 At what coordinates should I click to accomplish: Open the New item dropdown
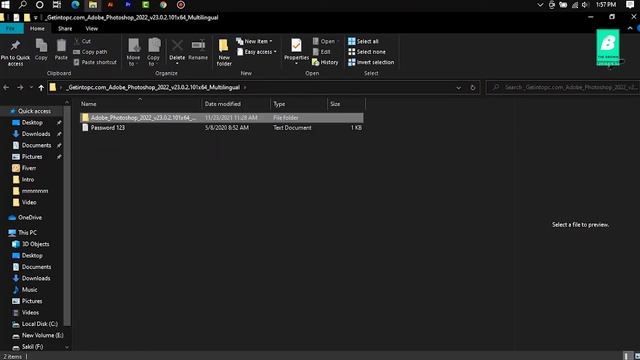point(254,41)
